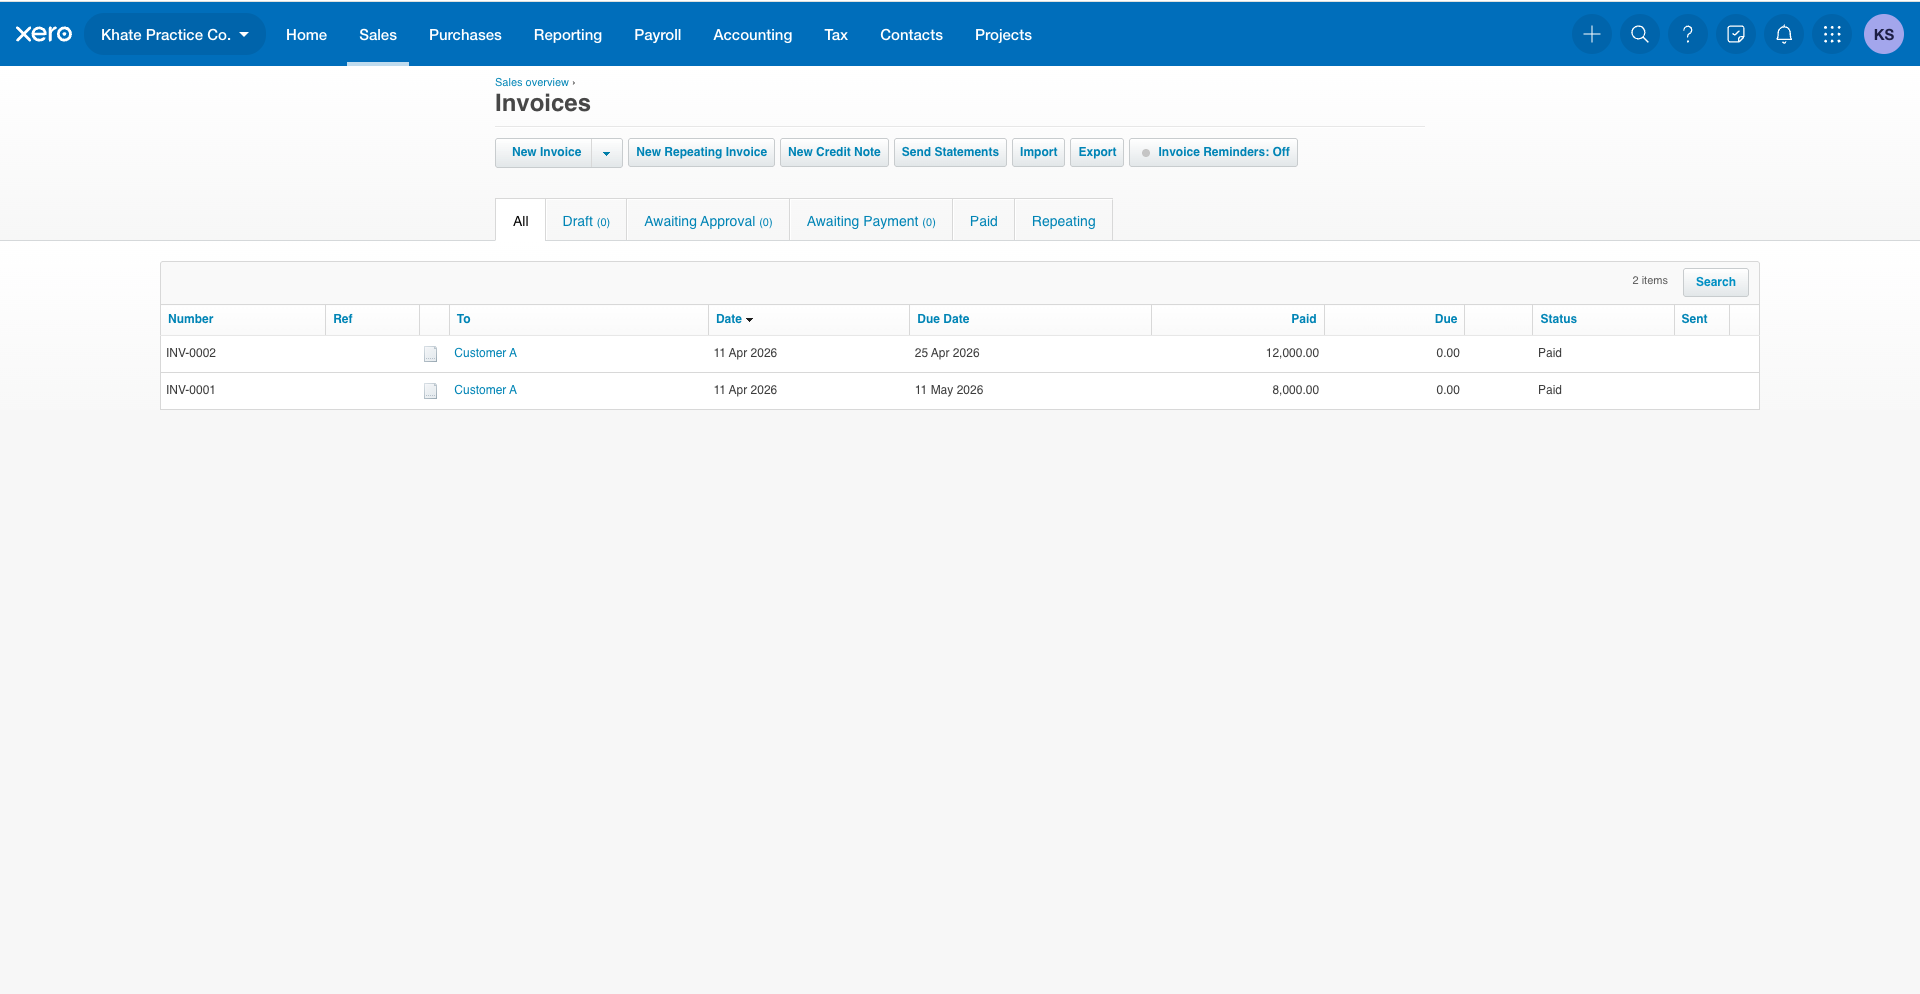Switch to the Repeating tab

coord(1064,221)
